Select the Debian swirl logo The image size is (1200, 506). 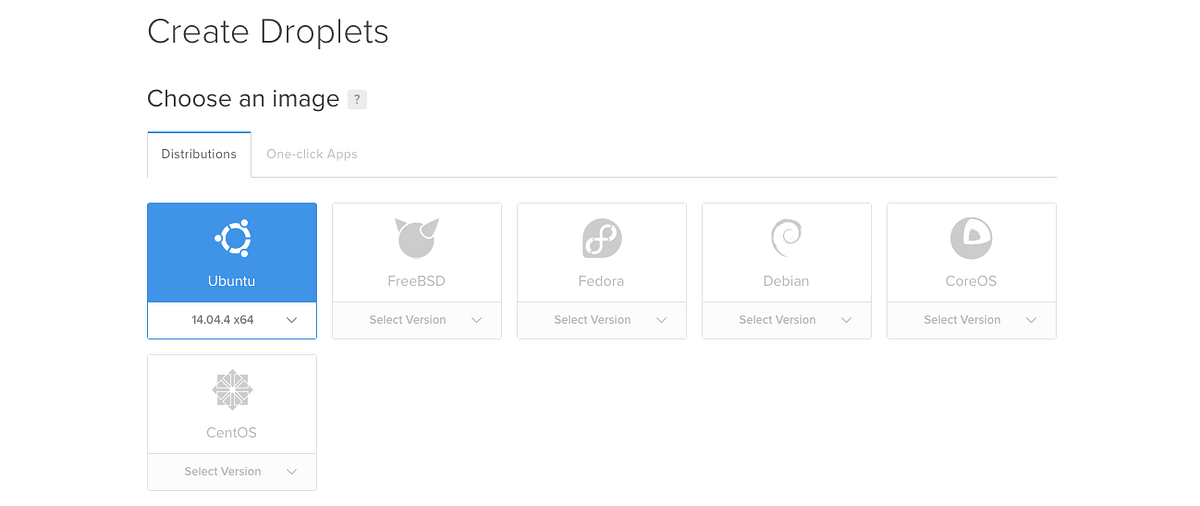(x=786, y=238)
